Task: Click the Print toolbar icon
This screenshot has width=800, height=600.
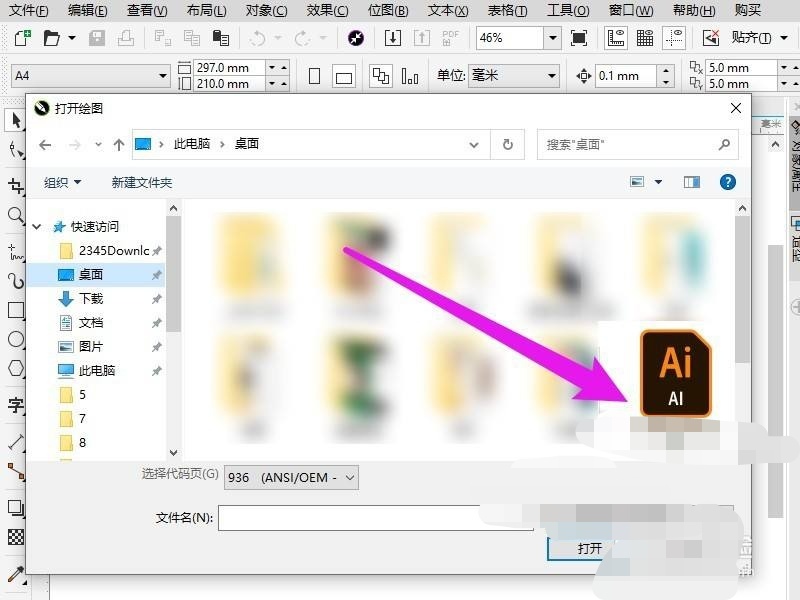Action: [126, 38]
